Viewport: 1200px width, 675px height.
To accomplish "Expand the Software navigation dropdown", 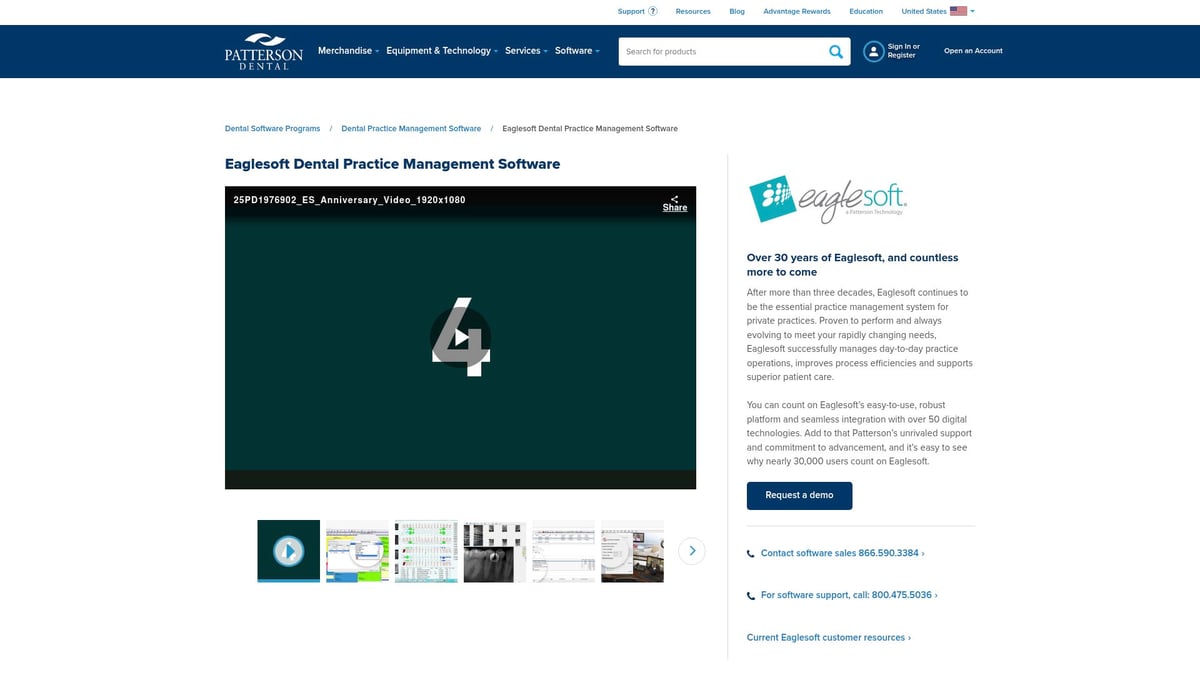I will click(x=576, y=50).
